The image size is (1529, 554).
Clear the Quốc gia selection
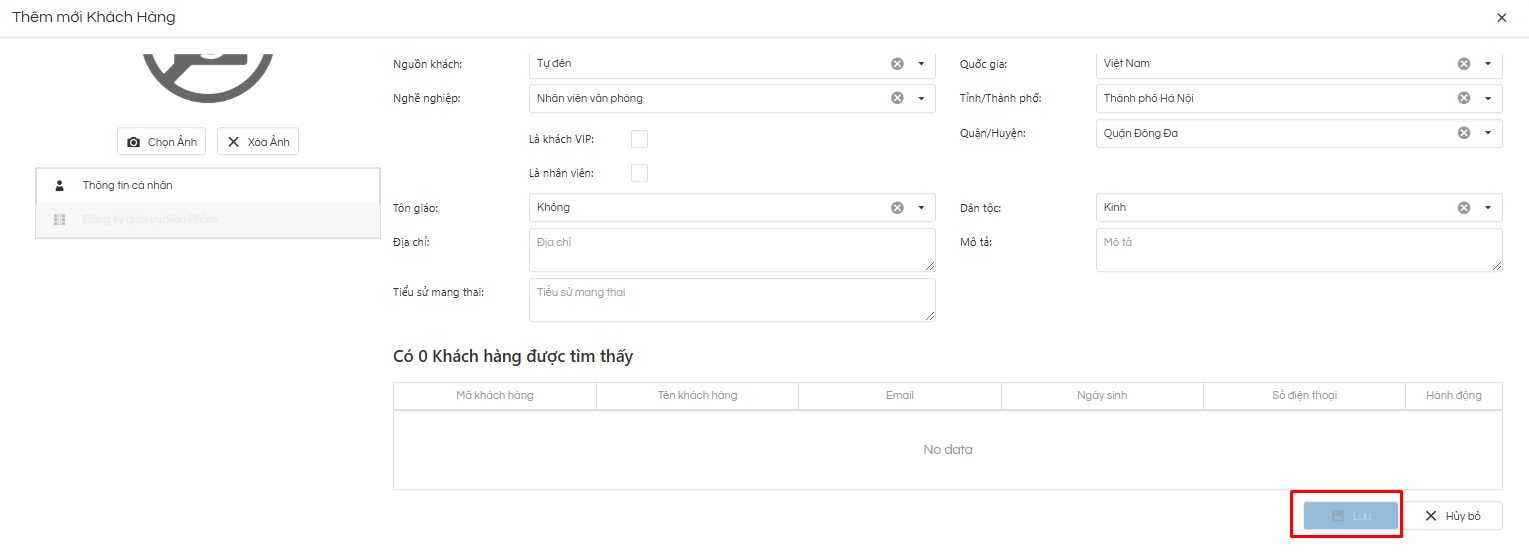click(1464, 64)
